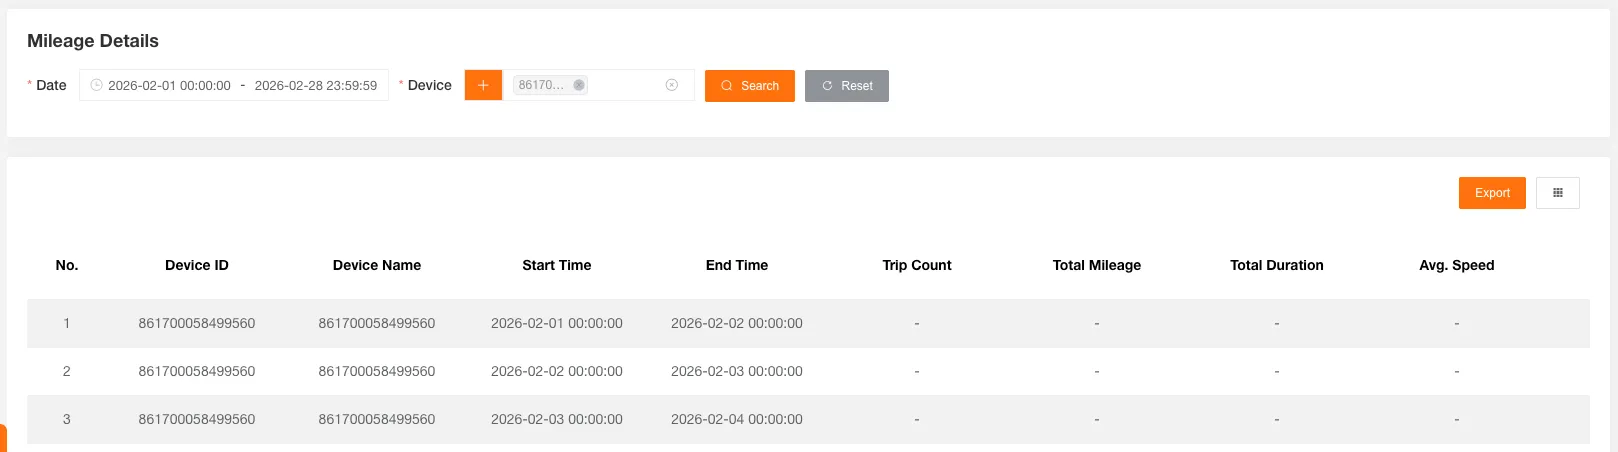
Task: Click the Trip Count column header
Action: 916,265
